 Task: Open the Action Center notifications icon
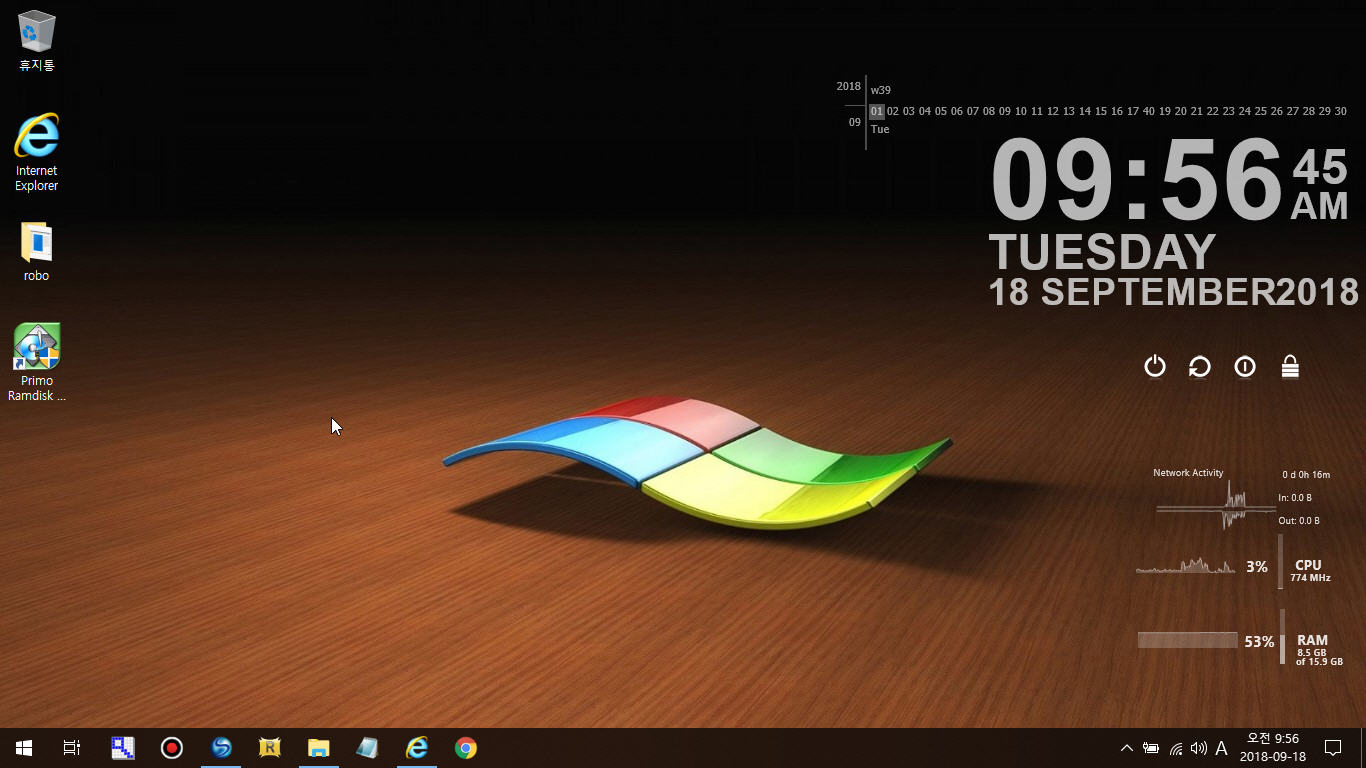click(x=1333, y=748)
